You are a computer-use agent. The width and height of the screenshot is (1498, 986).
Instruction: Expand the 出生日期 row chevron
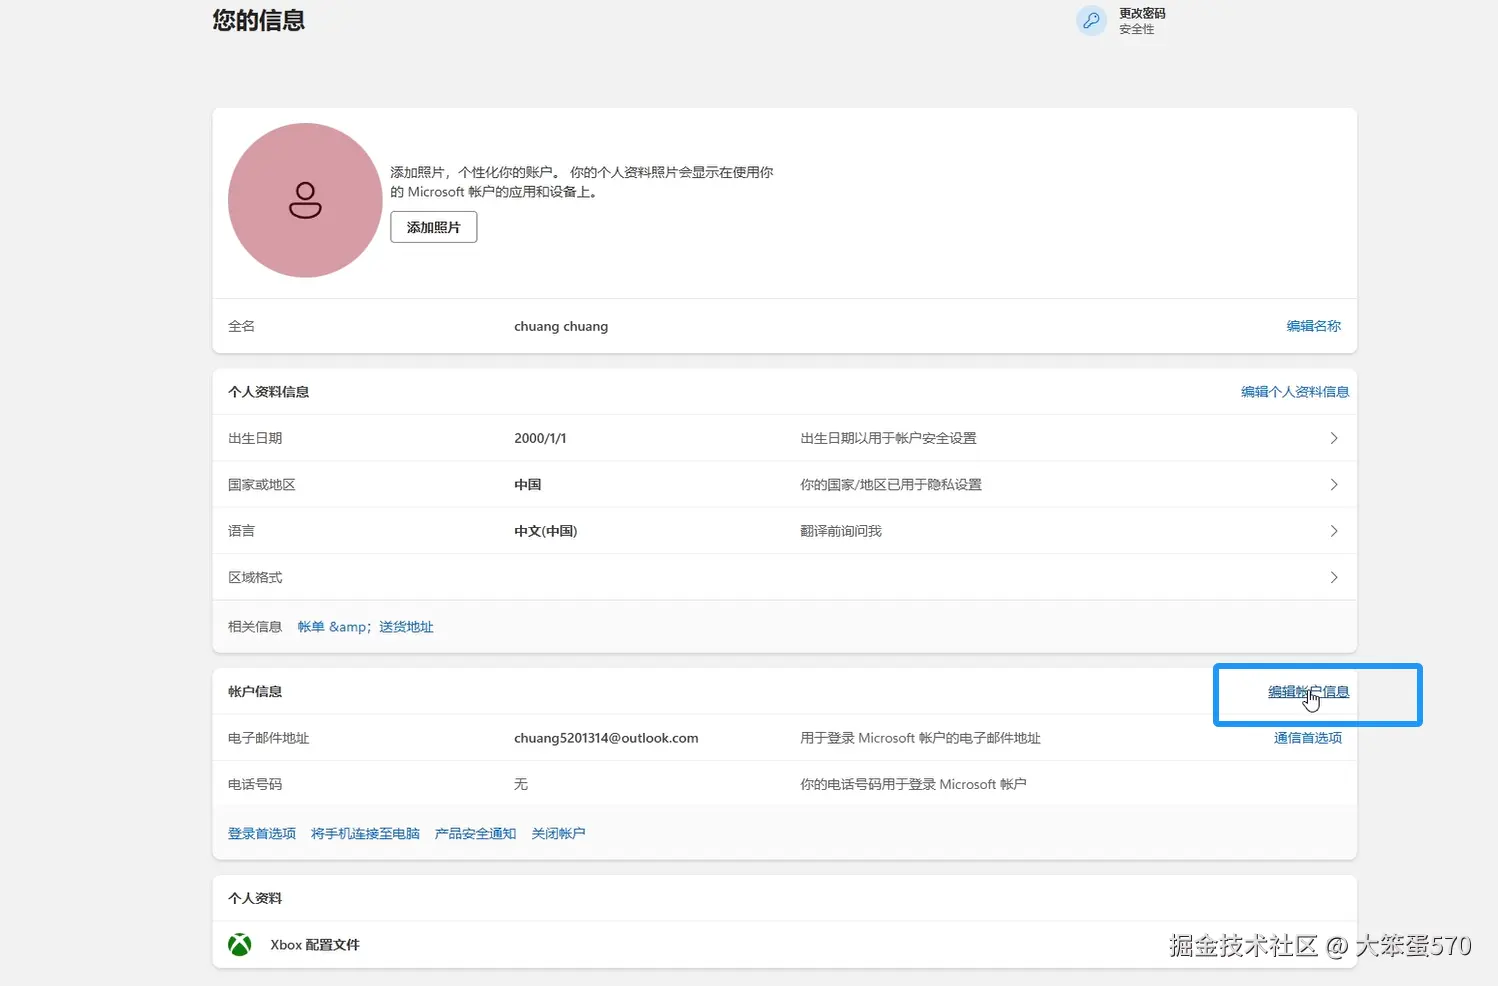(x=1334, y=438)
